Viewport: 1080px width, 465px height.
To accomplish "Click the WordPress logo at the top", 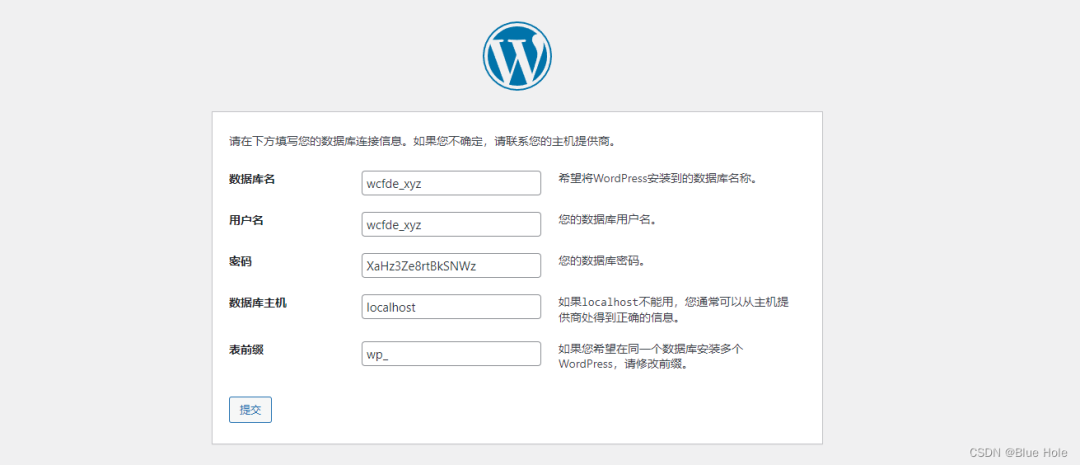I will click(516, 55).
